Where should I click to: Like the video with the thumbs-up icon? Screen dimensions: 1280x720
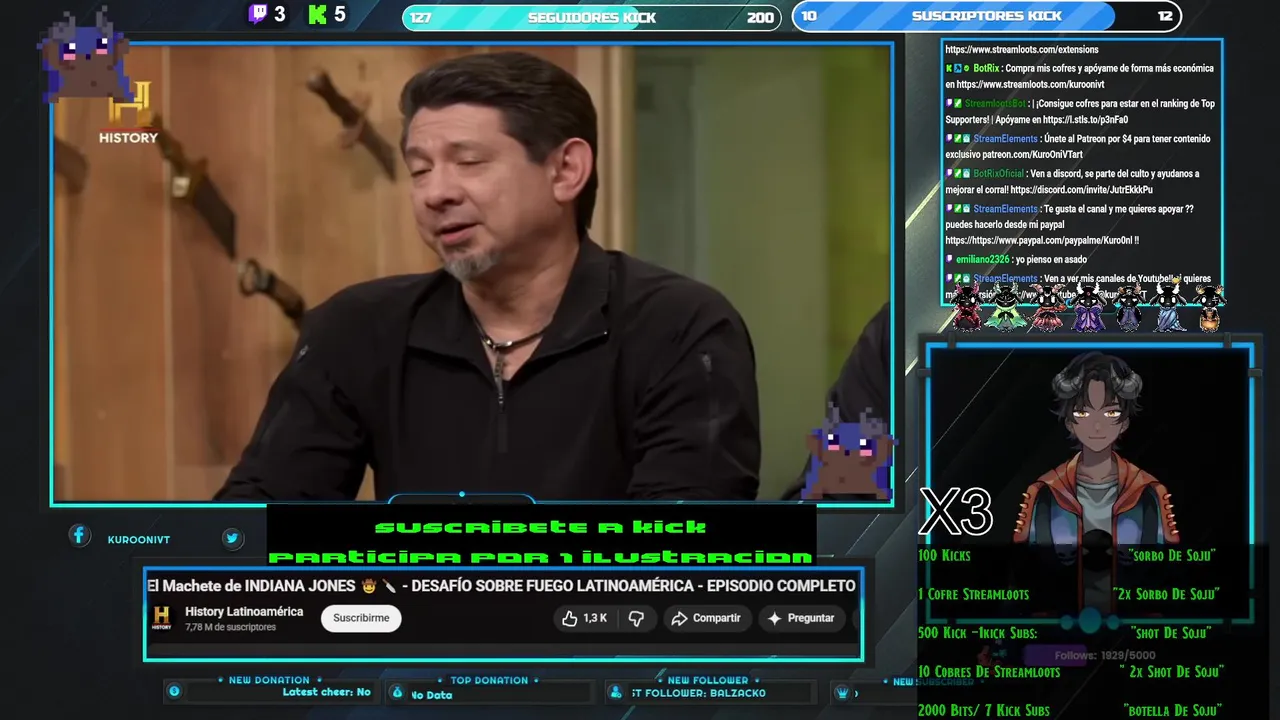tap(570, 619)
